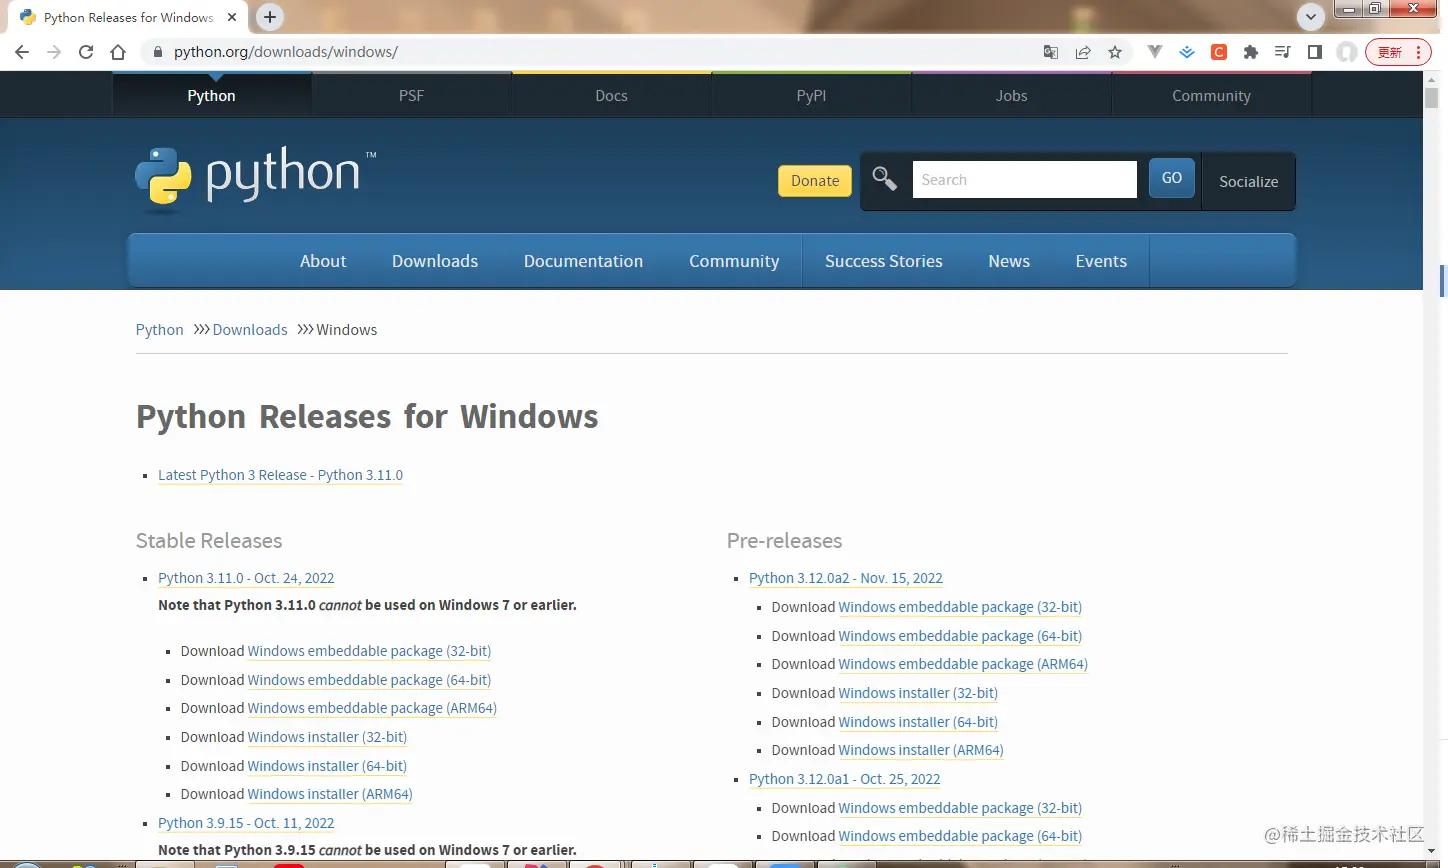The width and height of the screenshot is (1448, 868).
Task: Open Google Translate for this page
Action: click(x=1051, y=52)
